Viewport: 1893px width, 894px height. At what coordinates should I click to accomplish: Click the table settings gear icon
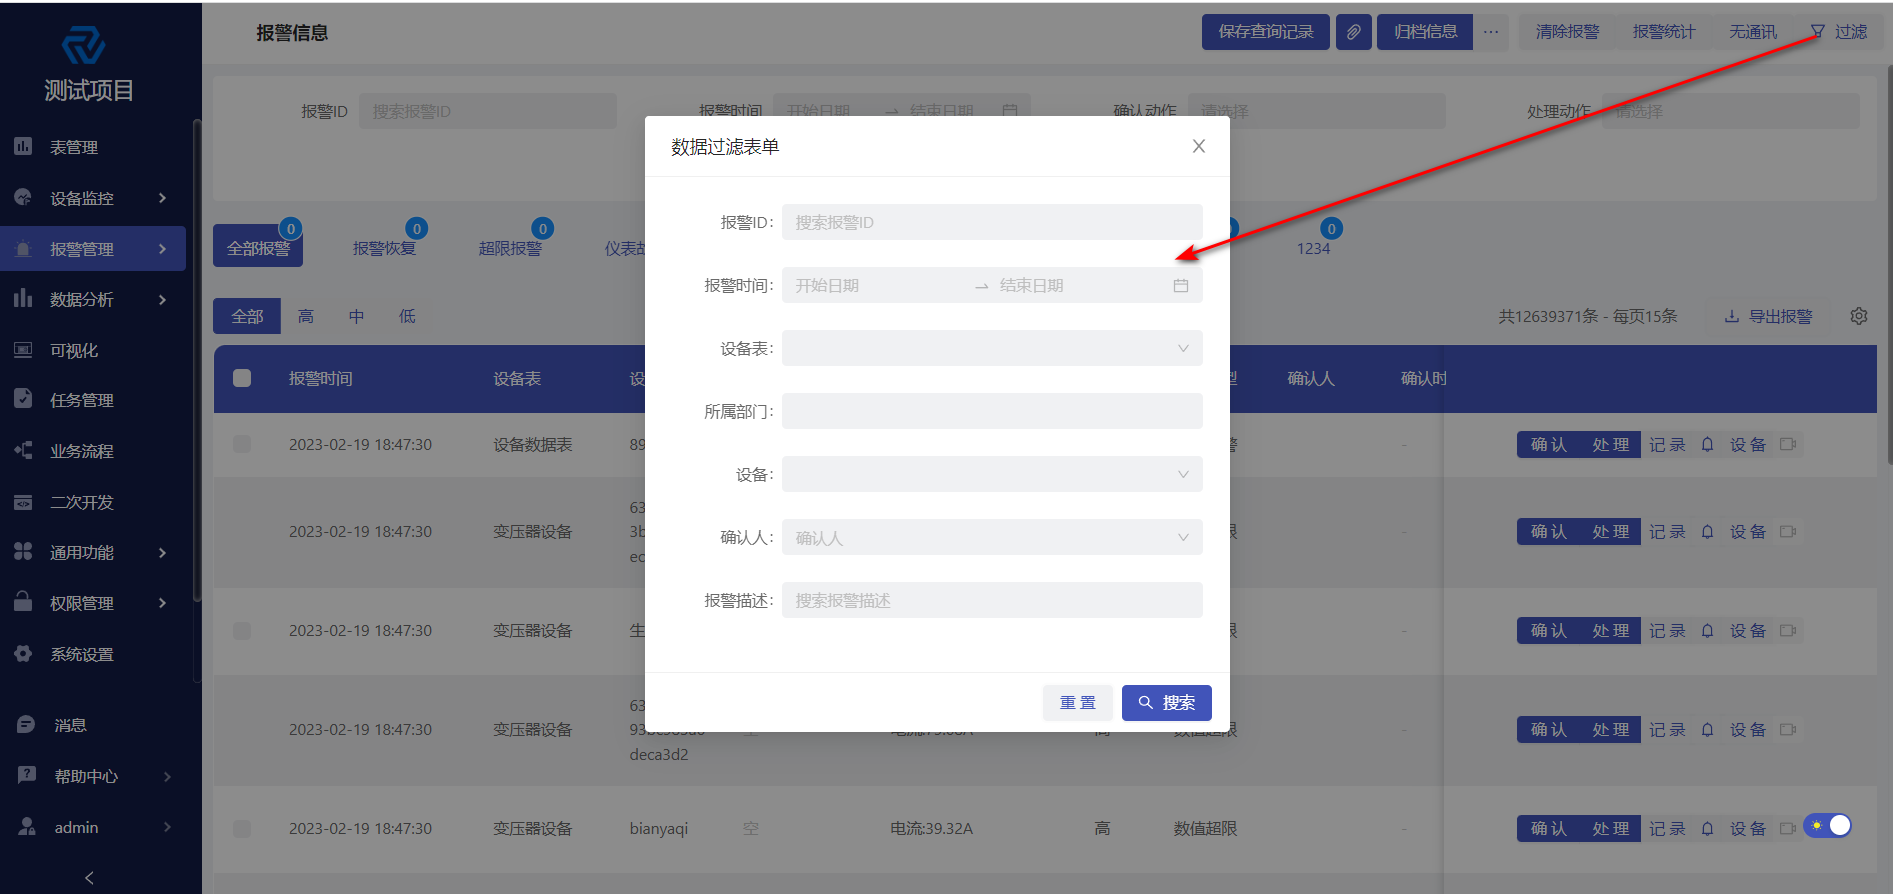(1859, 316)
